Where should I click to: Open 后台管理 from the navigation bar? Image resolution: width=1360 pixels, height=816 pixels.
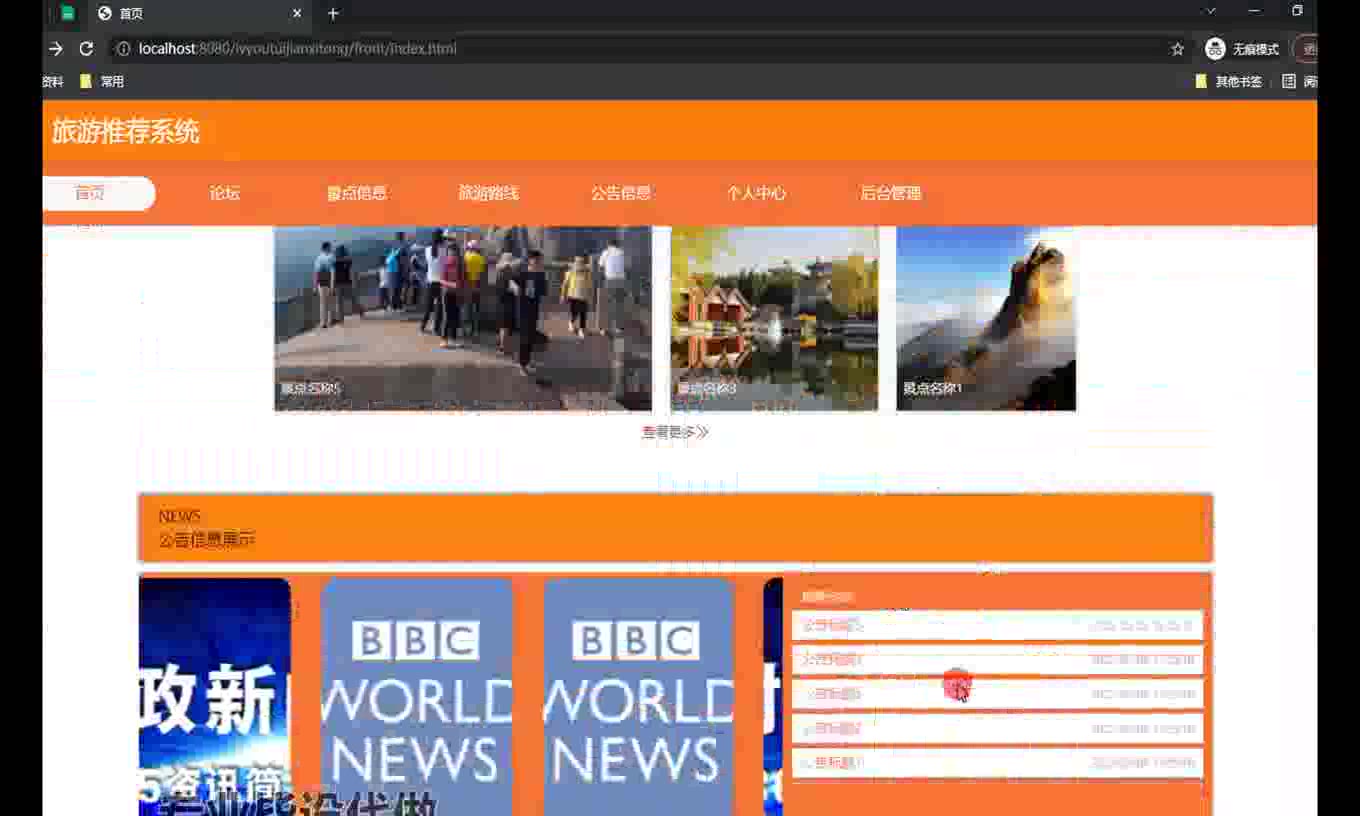[x=891, y=193]
